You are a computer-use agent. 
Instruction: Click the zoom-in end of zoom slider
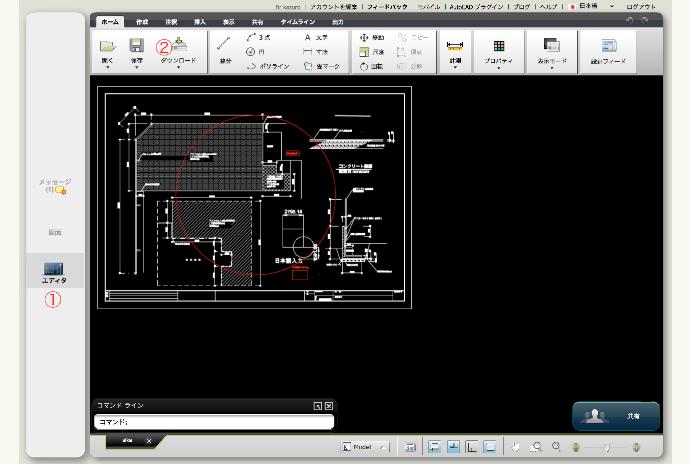tap(636, 447)
